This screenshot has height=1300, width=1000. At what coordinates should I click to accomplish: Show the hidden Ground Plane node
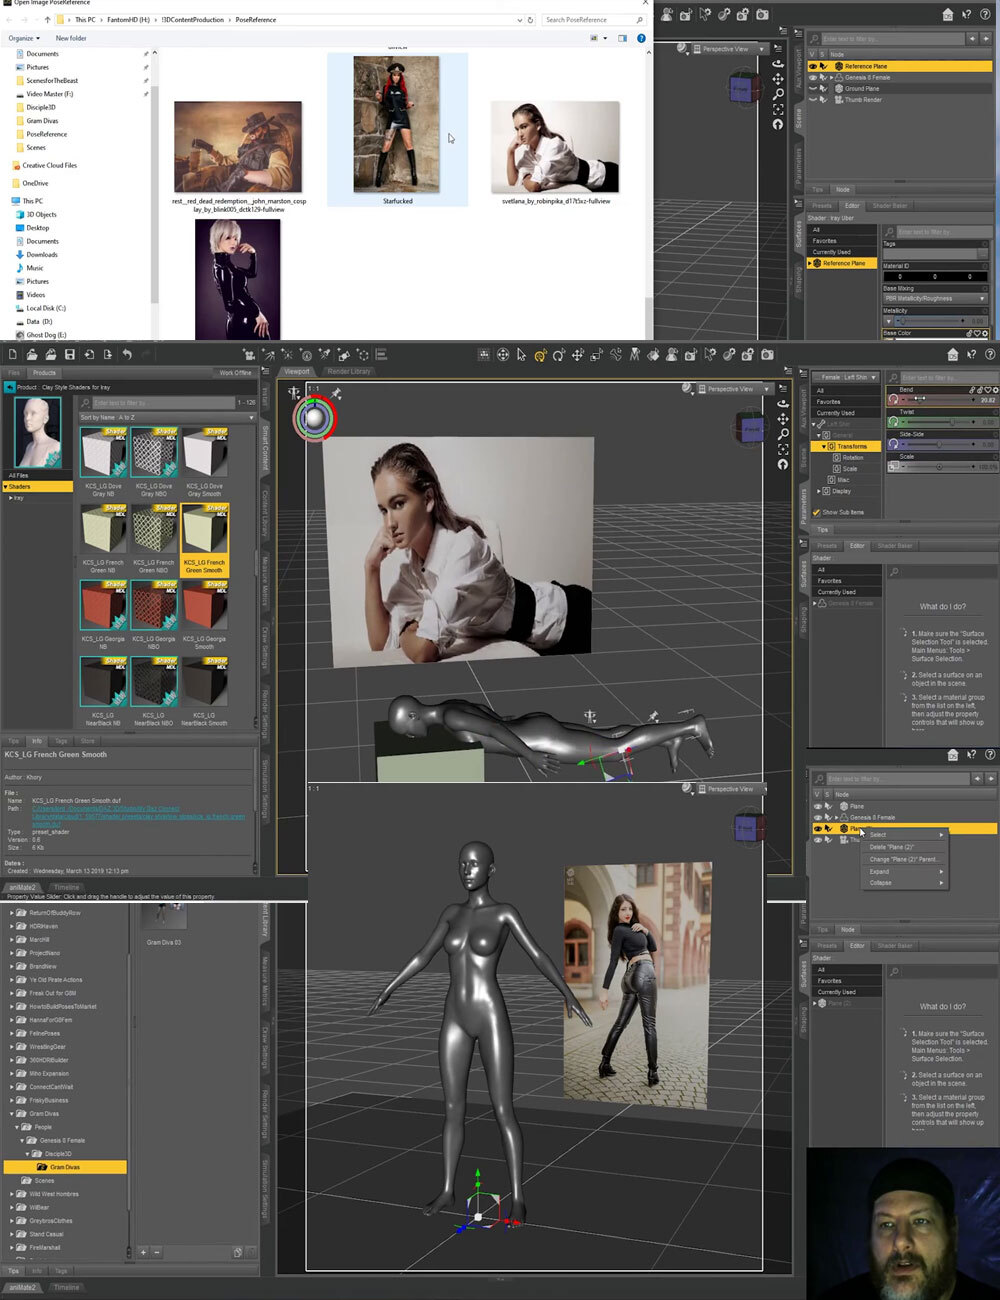click(813, 88)
